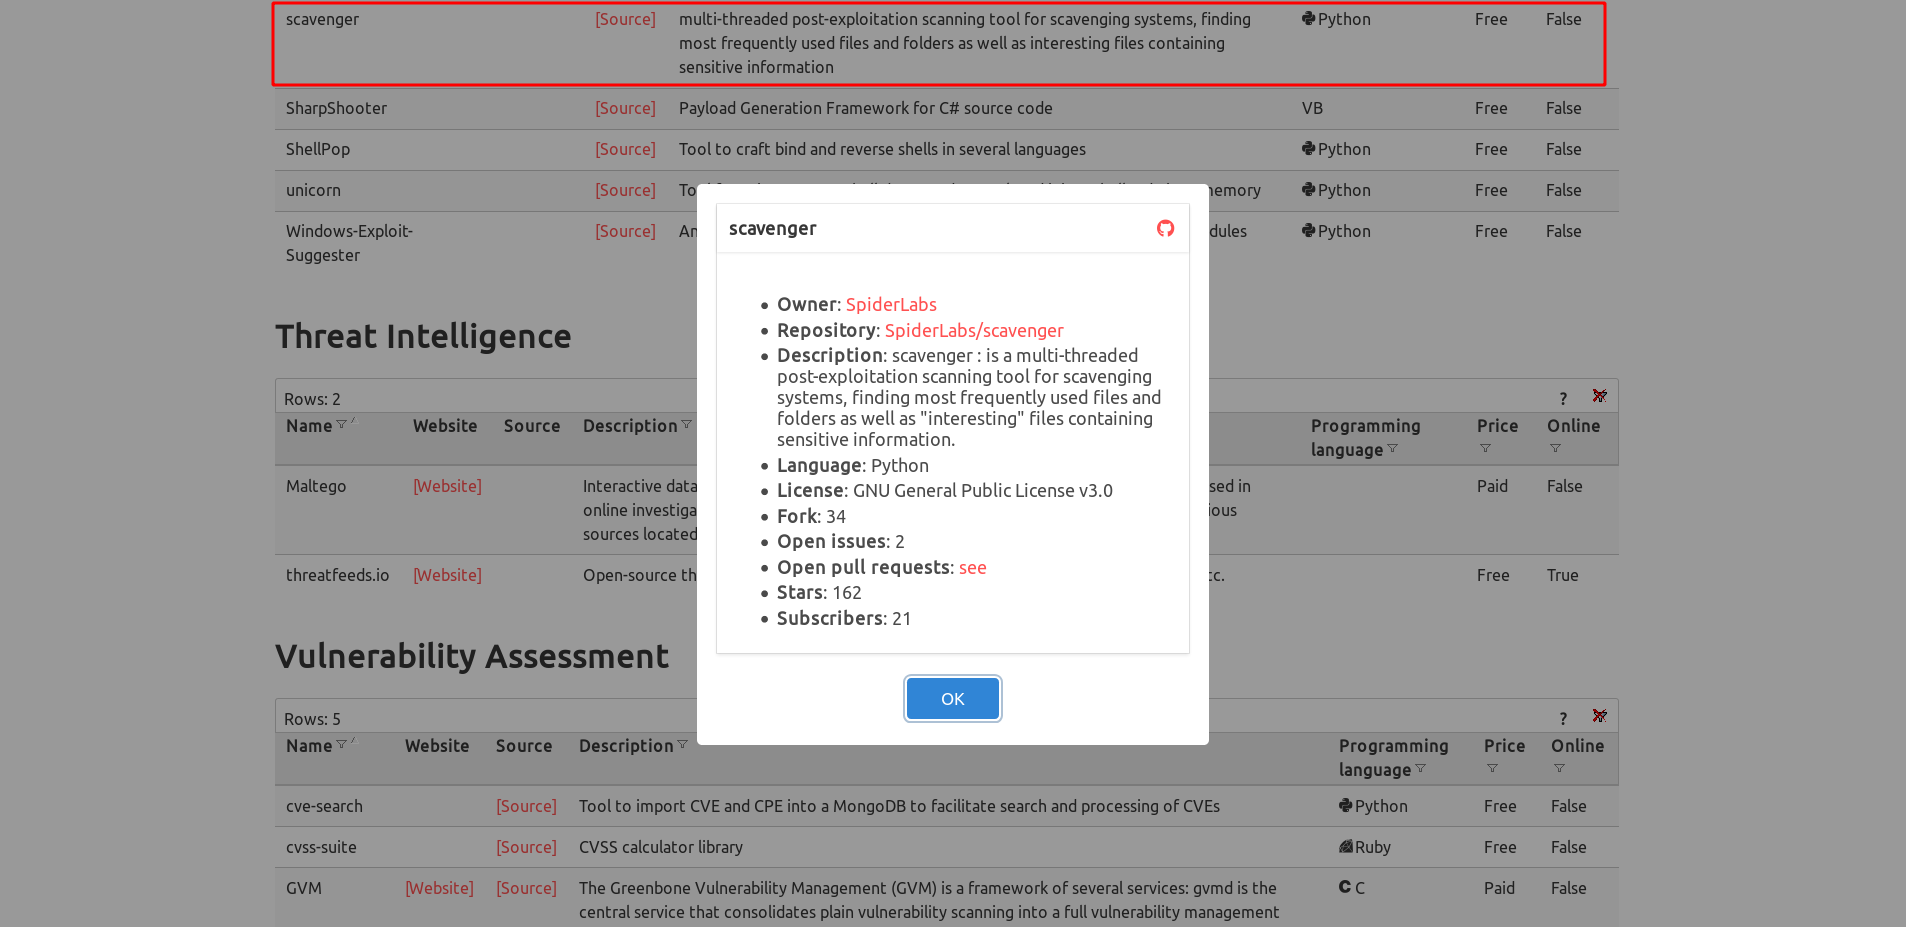Clear filters with crossed-out funnel icon in Threat Intelligence
Image resolution: width=1906 pixels, height=927 pixels.
pos(1599,395)
